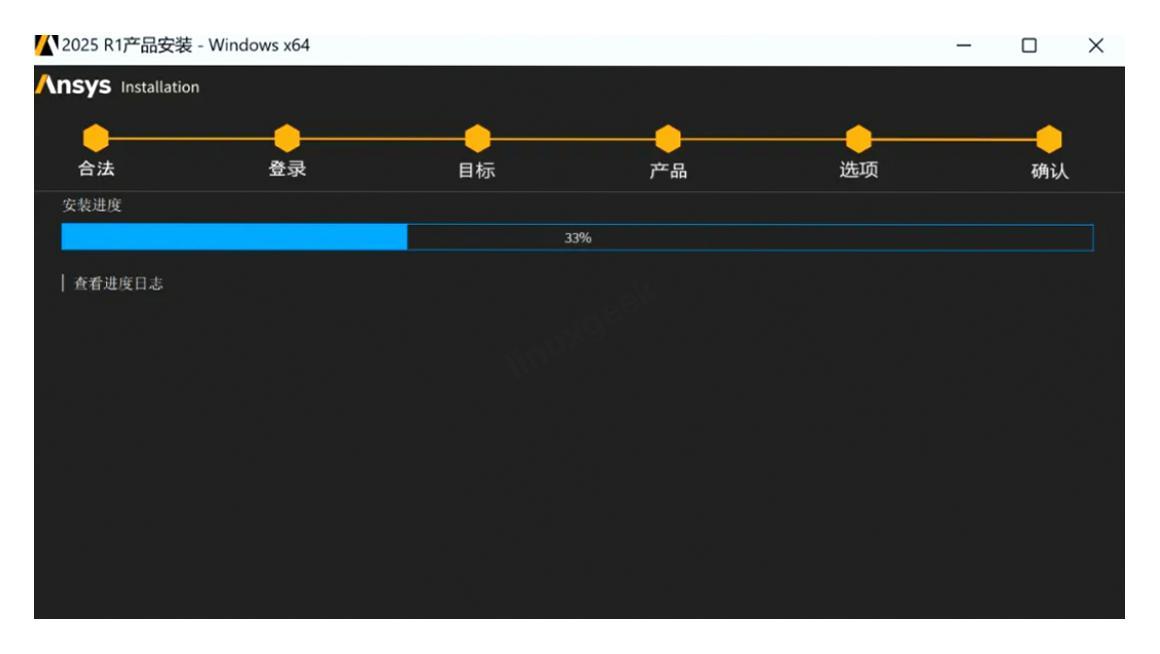The height and width of the screenshot is (654, 1160).
Task: Maximize the installer window
Action: [x=1029, y=45]
